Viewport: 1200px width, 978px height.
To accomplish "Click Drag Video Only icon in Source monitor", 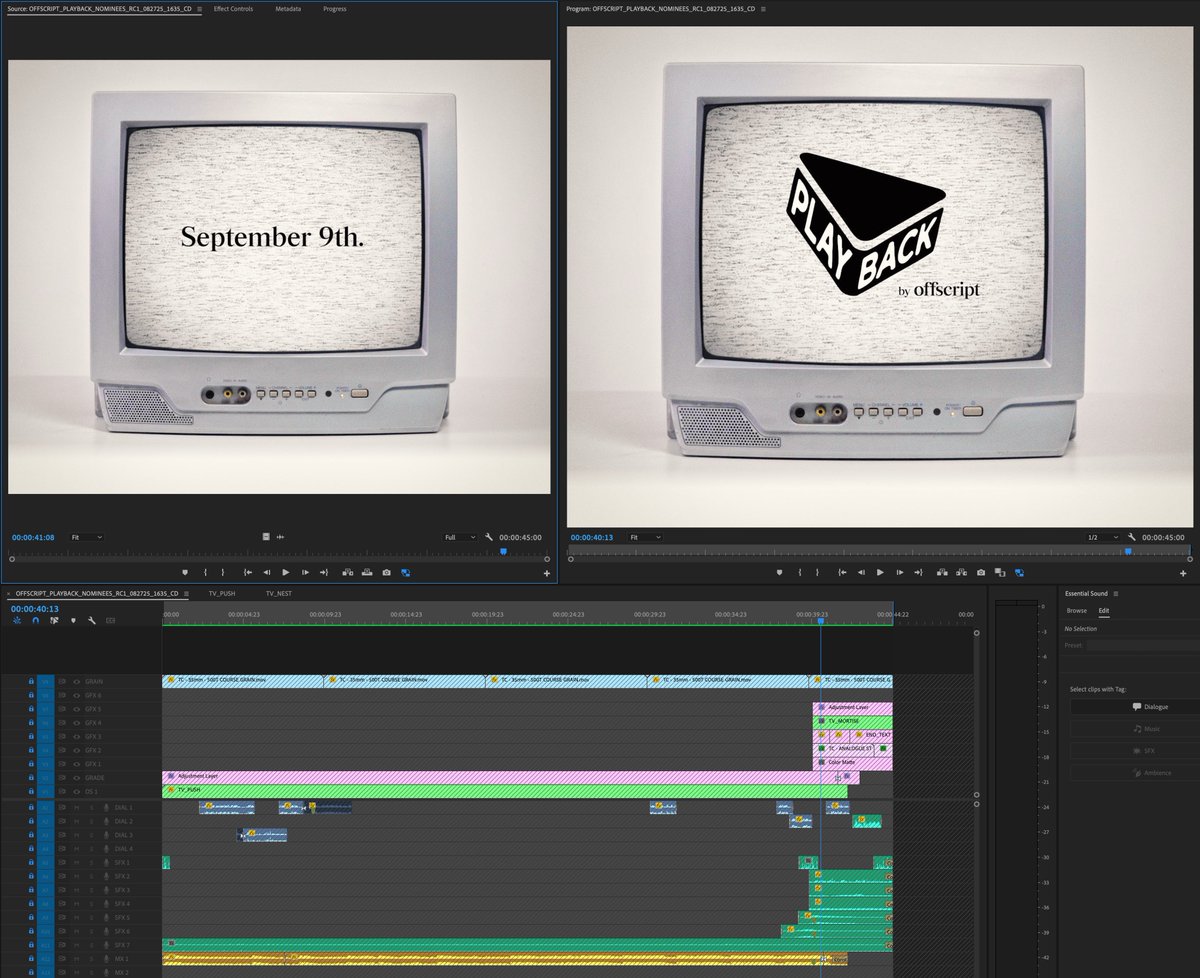I will (266, 537).
